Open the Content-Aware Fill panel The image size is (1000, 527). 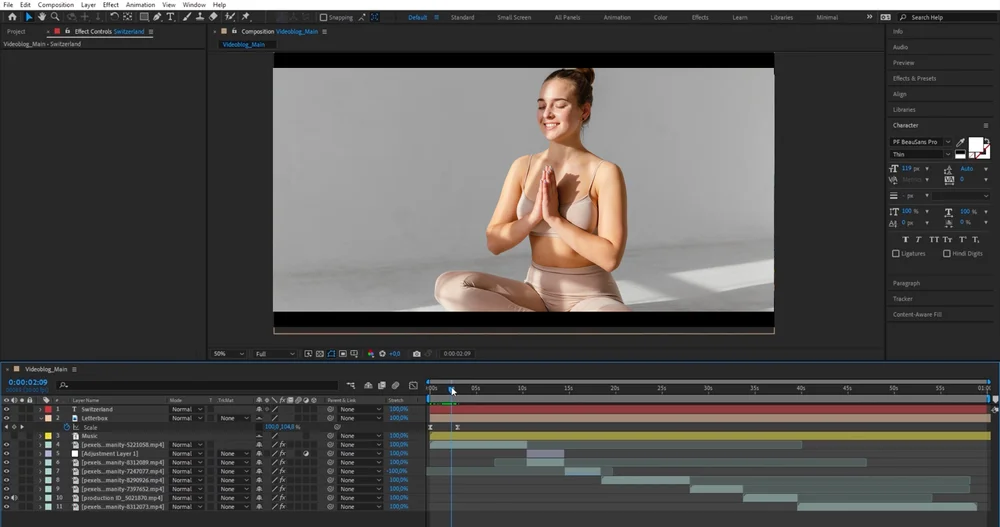click(917, 314)
